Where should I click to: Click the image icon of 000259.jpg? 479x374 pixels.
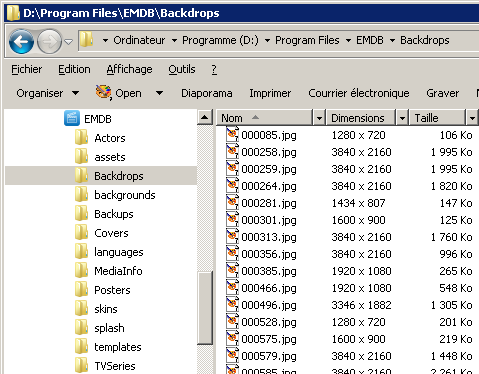[x=232, y=169]
